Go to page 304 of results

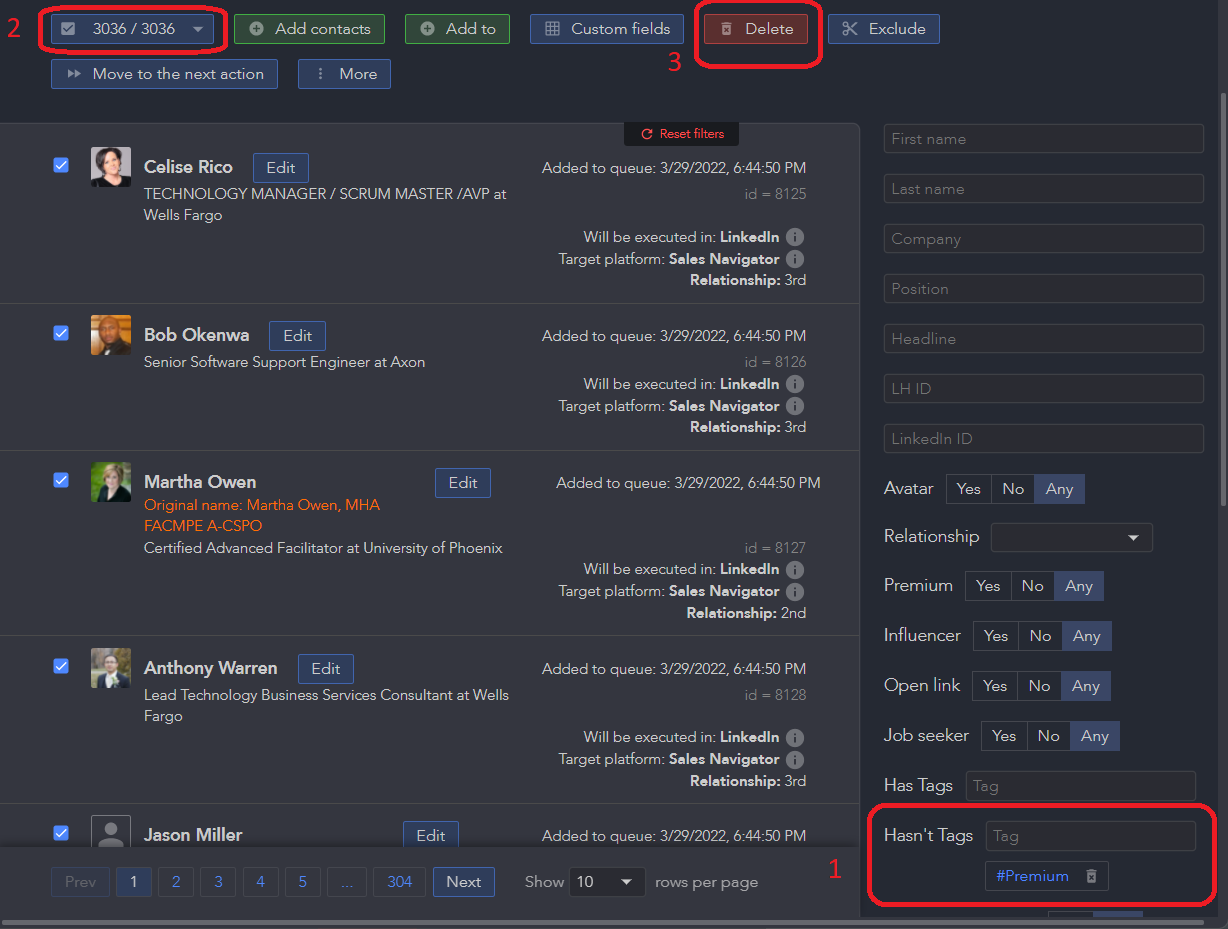click(399, 881)
